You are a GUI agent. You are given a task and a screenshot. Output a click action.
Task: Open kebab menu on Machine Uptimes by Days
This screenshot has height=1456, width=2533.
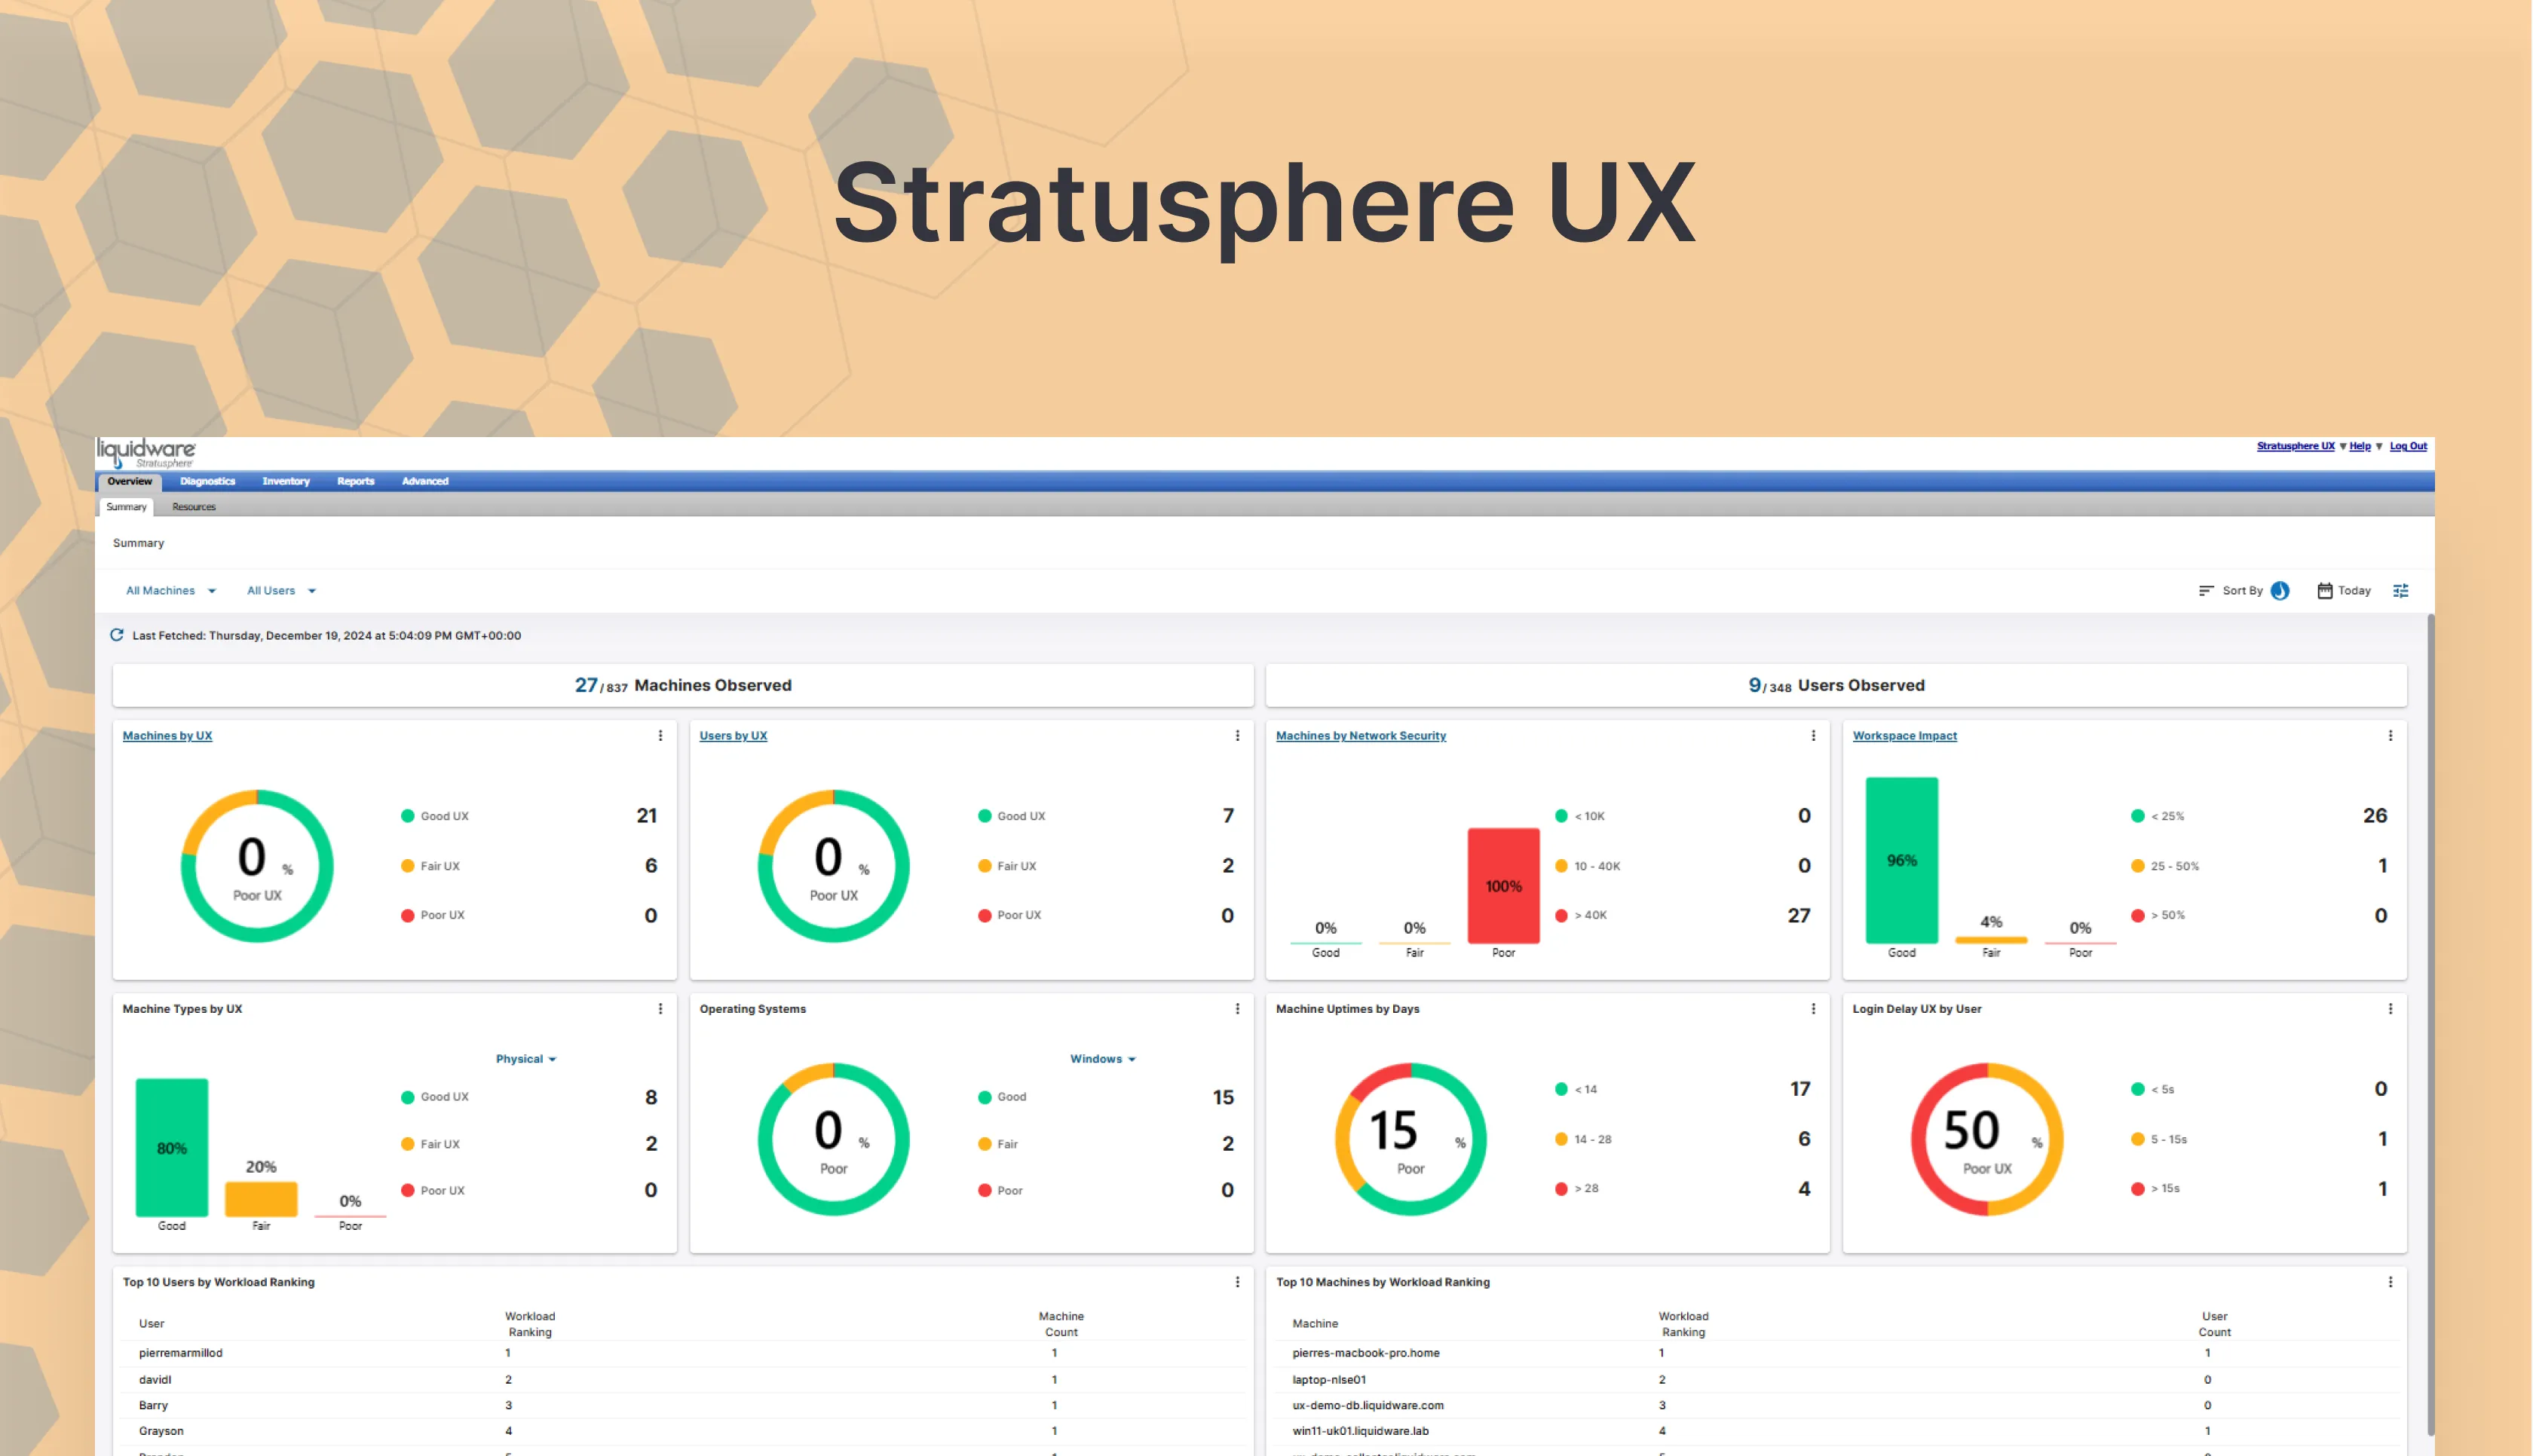click(x=1814, y=1009)
